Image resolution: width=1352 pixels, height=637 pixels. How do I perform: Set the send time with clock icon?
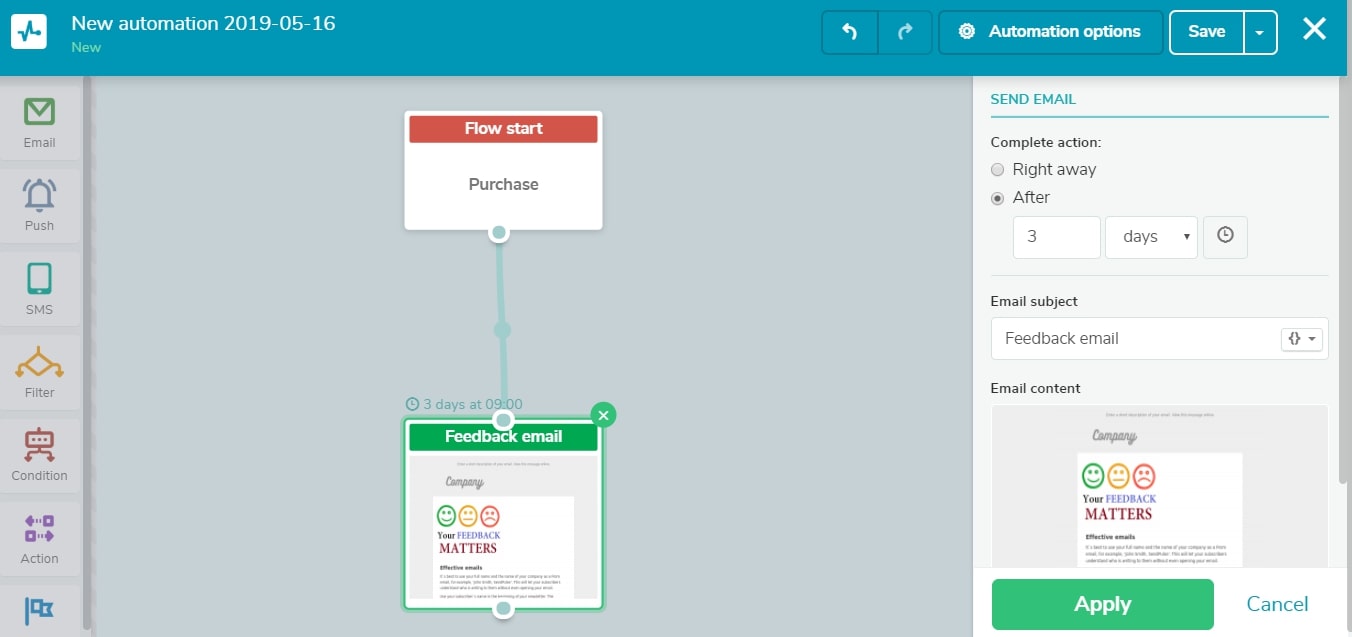(1225, 237)
